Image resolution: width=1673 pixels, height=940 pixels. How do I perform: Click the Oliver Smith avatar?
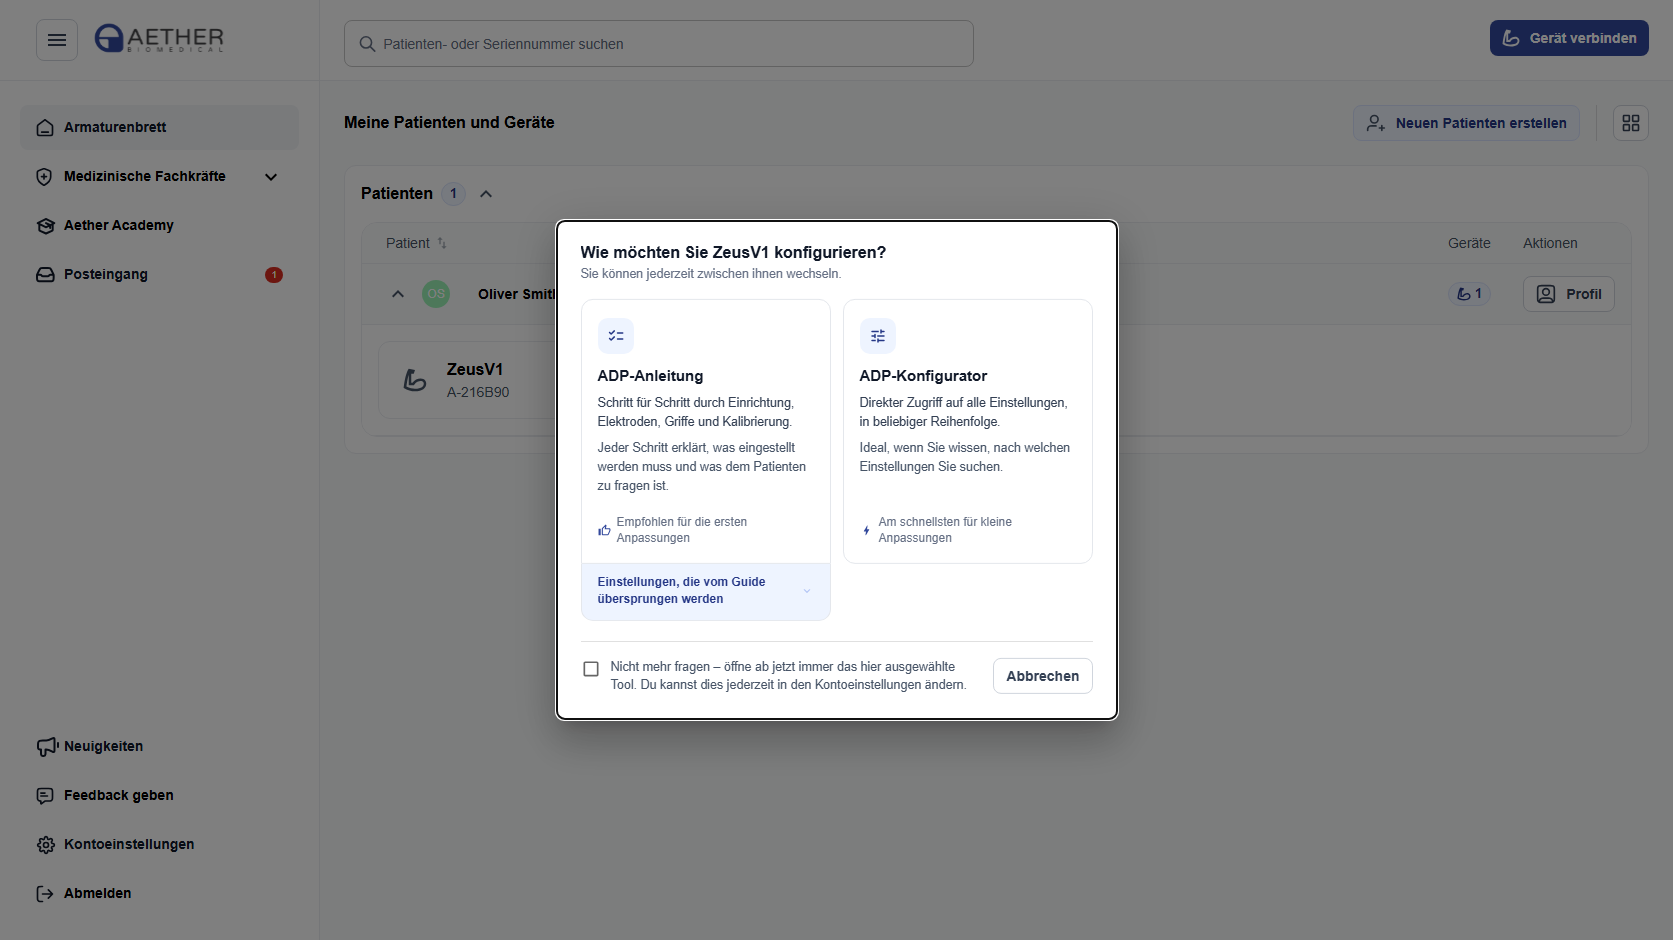436,294
